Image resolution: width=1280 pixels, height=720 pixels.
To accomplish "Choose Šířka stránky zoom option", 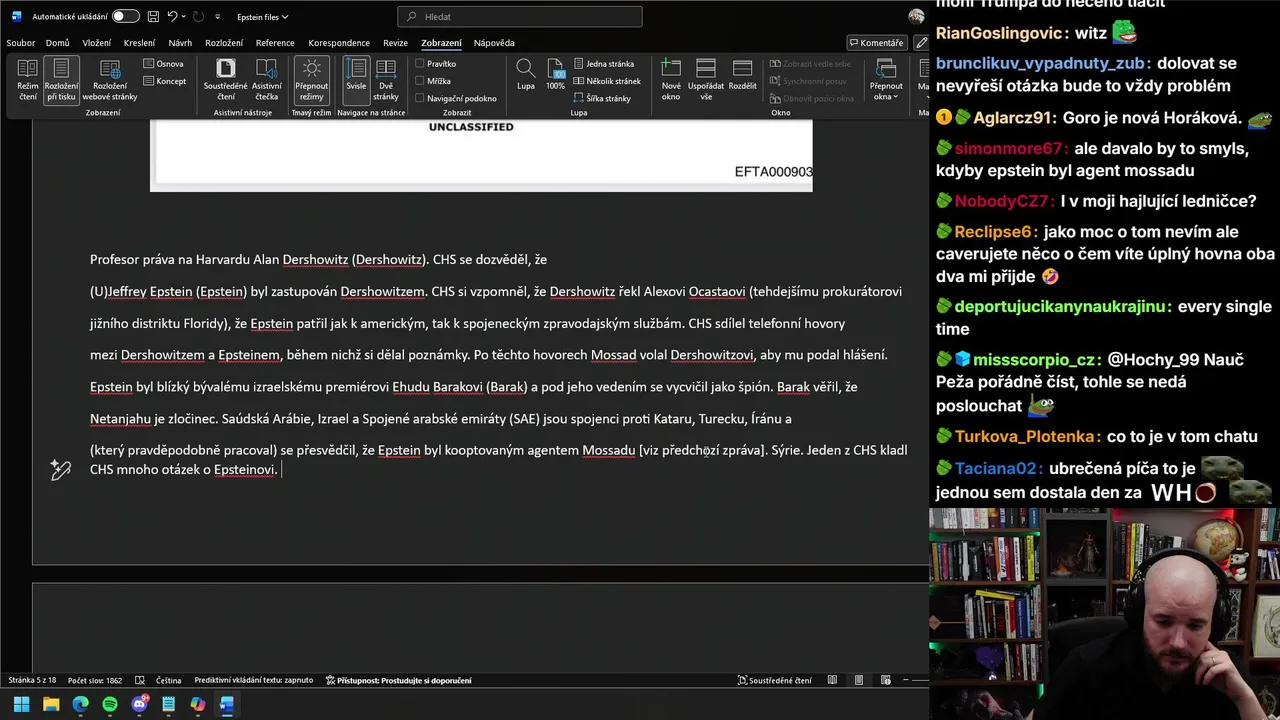I will [x=602, y=98].
